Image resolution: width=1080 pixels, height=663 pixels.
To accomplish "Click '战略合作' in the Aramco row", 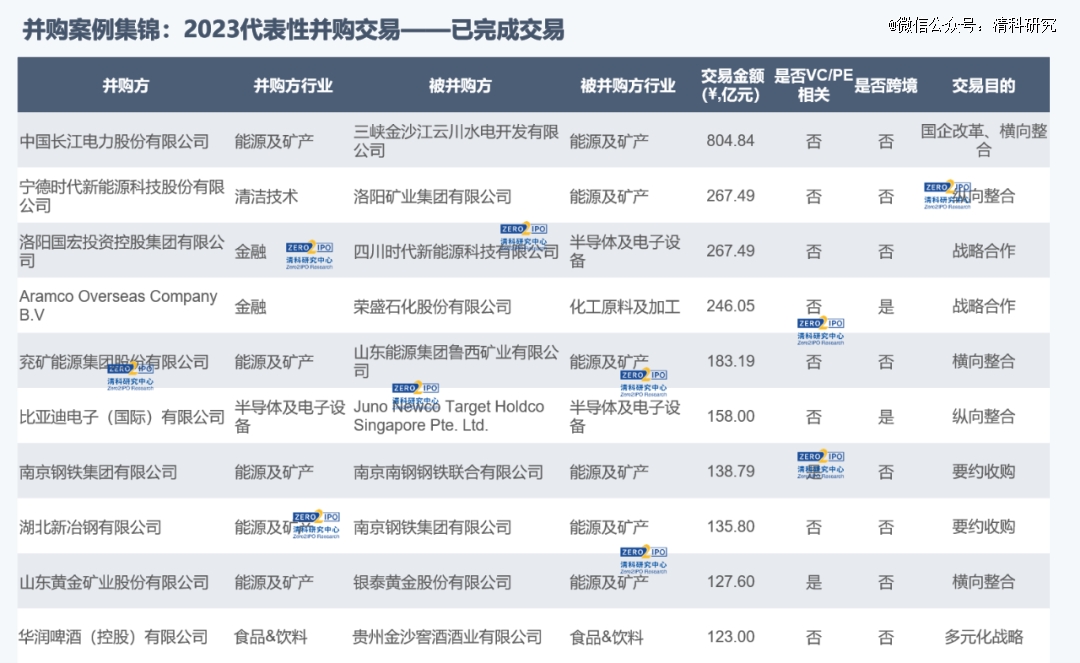I will coord(984,306).
